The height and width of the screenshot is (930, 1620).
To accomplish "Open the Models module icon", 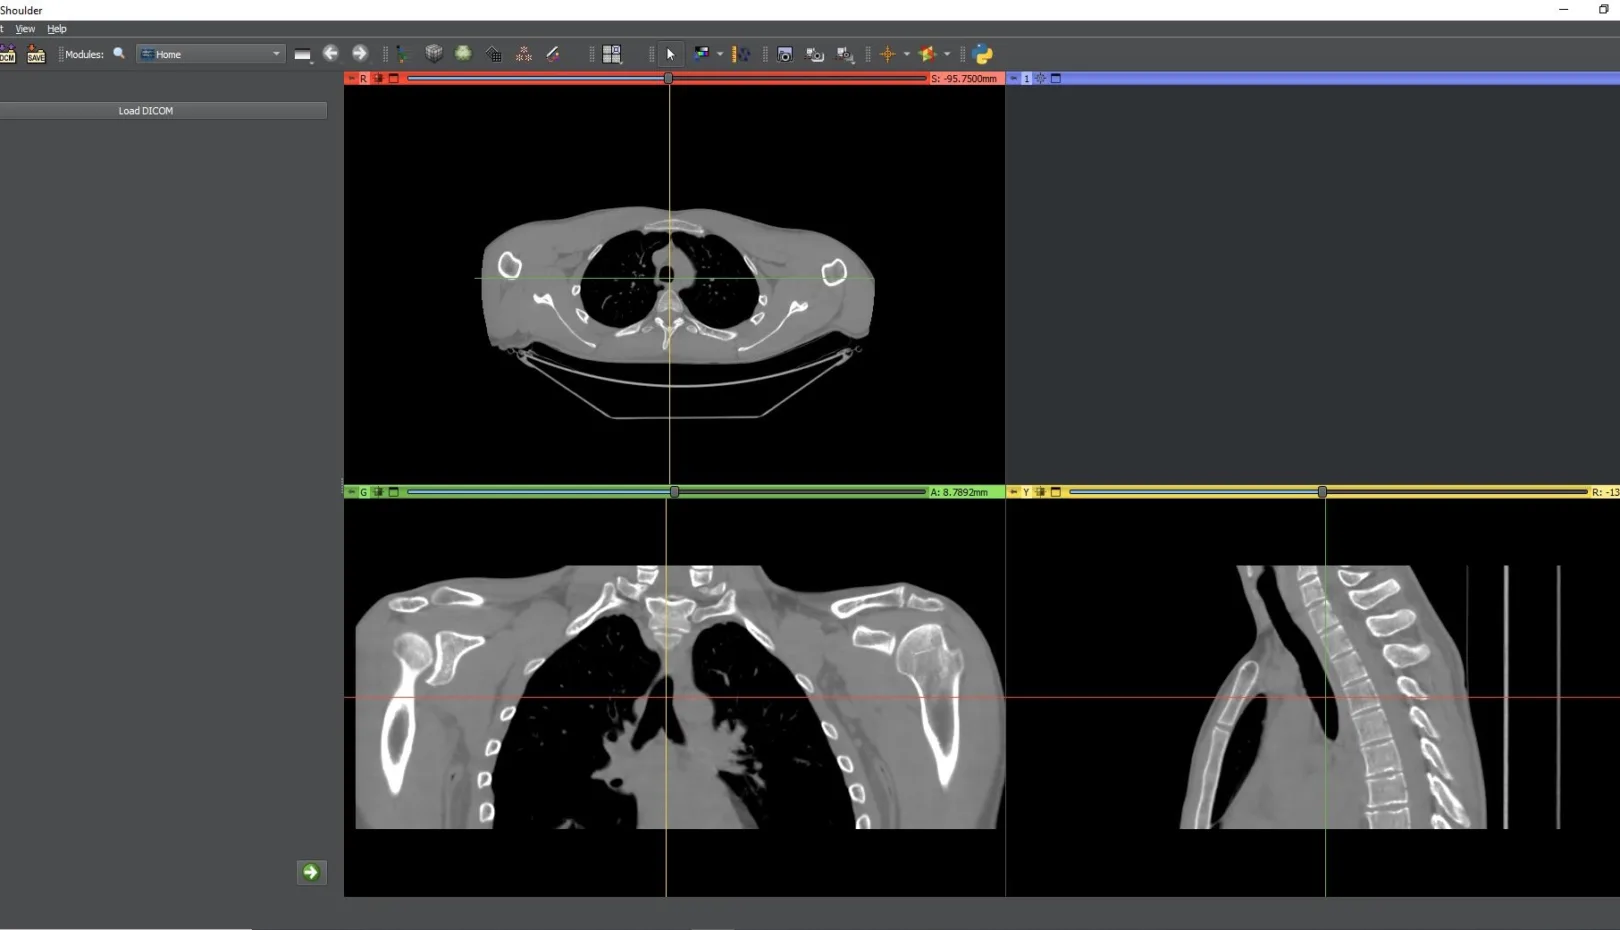I will [x=494, y=54].
